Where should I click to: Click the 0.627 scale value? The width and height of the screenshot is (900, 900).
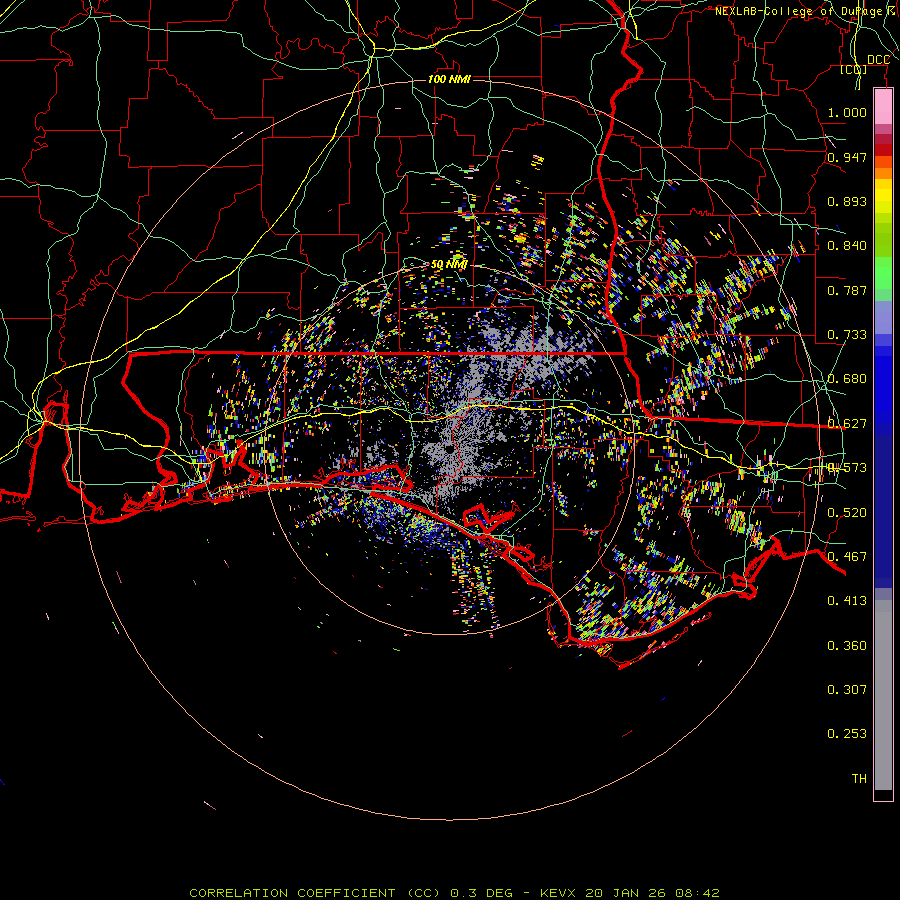pyautogui.click(x=847, y=424)
